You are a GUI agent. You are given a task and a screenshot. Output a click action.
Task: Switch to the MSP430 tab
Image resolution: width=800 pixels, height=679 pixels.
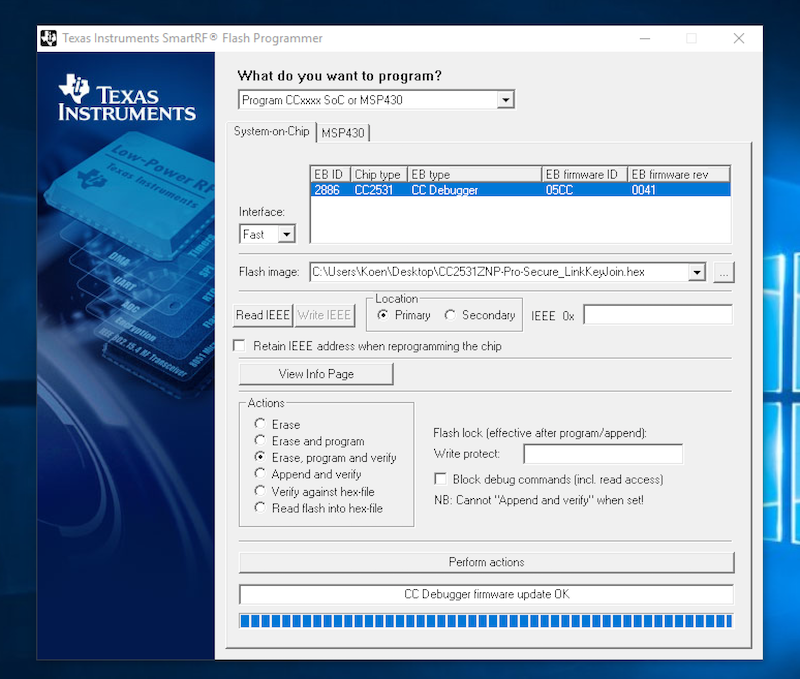tap(343, 133)
